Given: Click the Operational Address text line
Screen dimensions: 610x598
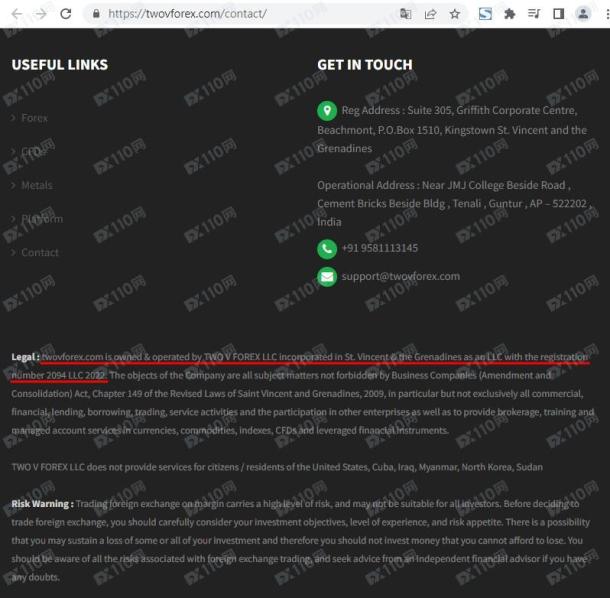Looking at the screenshot, I should [444, 185].
